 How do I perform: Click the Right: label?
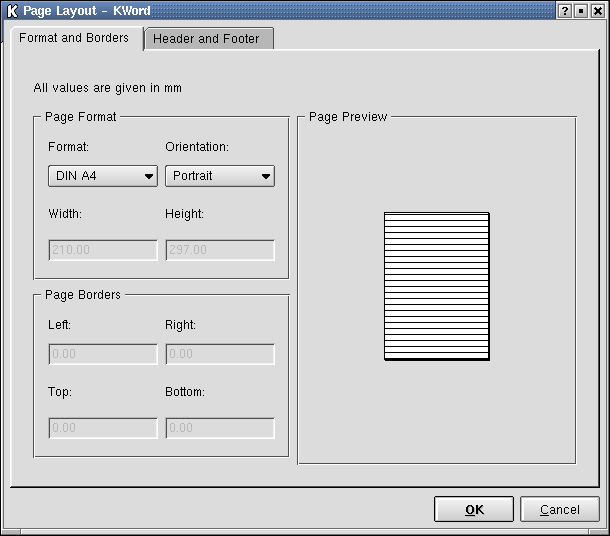[x=181, y=325]
